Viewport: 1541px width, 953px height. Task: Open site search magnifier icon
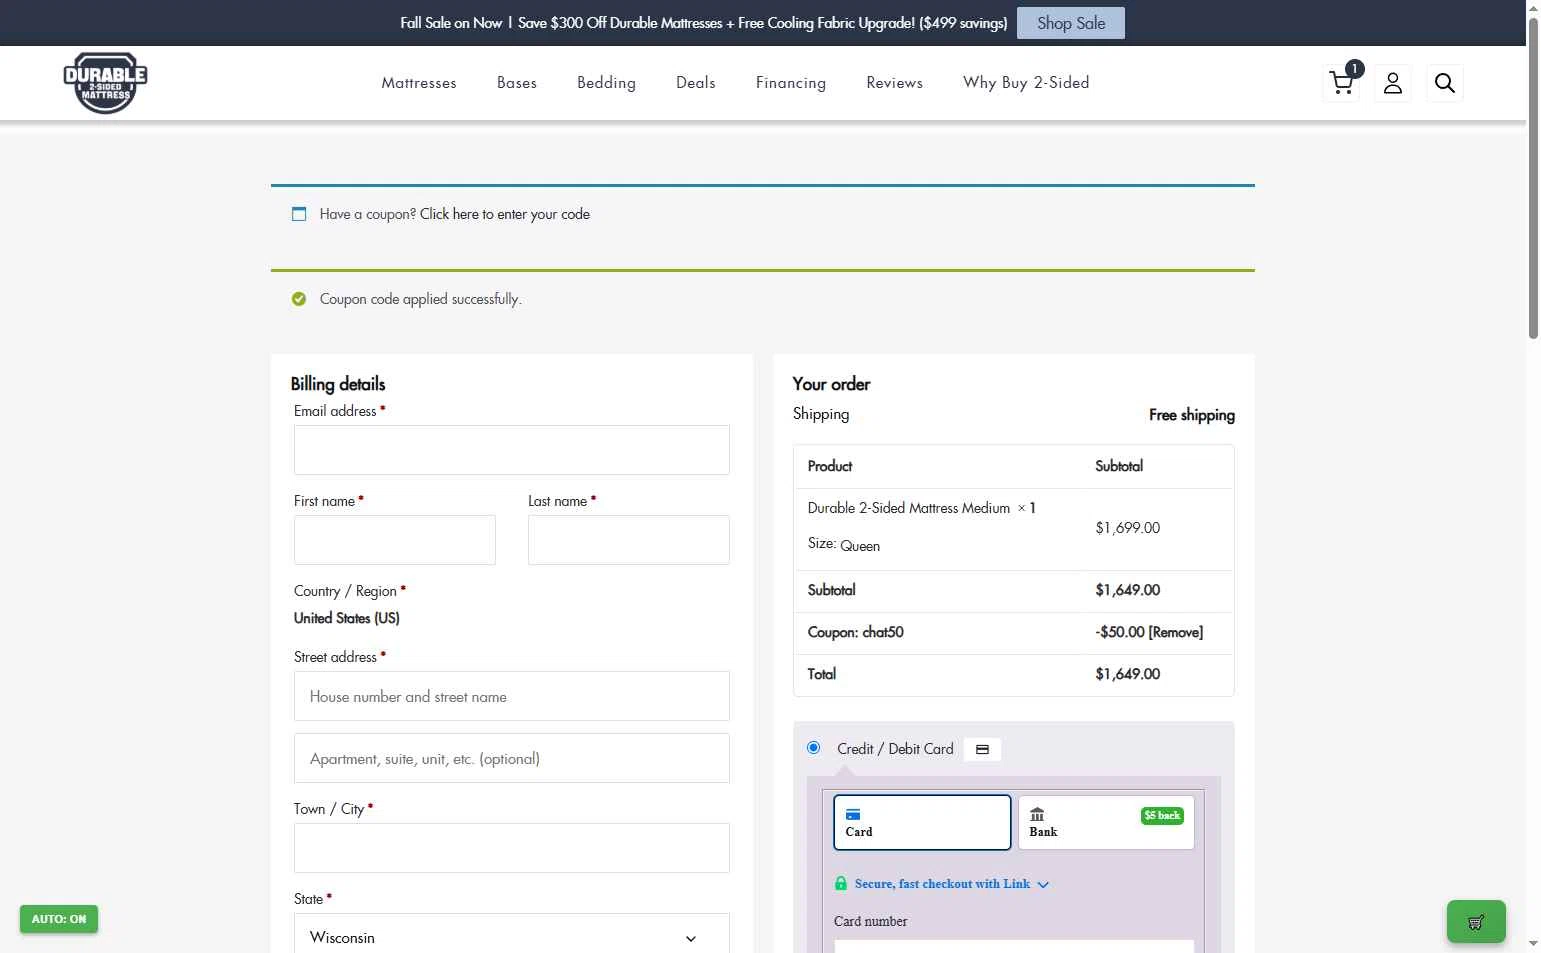pos(1445,83)
